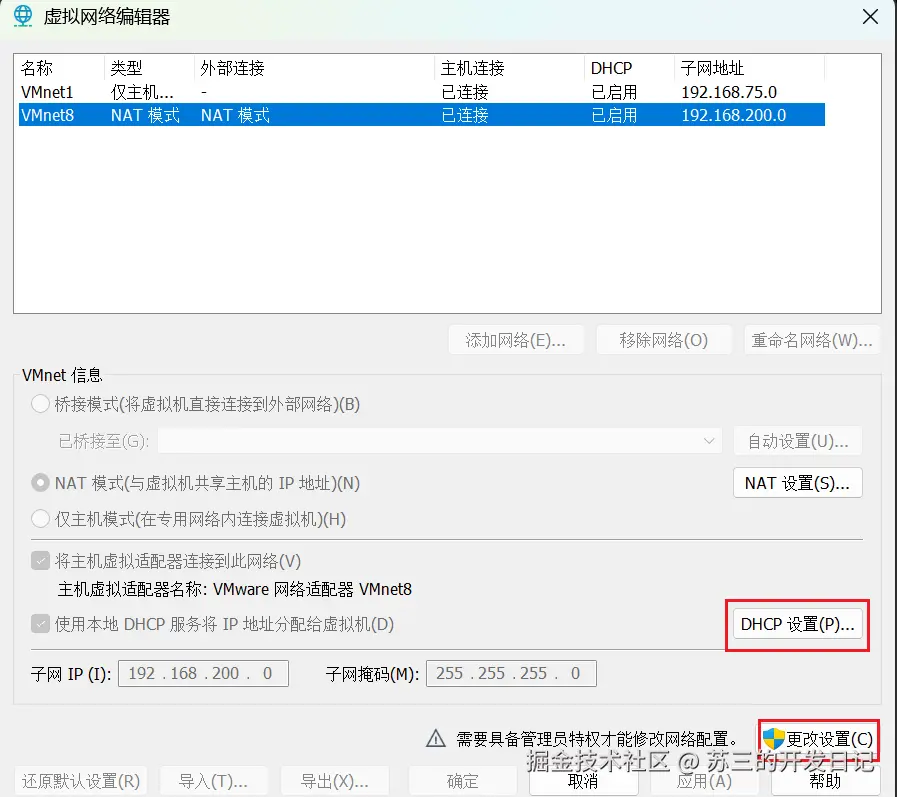Screen dimensions: 897x797
Task: Click the 帮助 button
Action: 825,781
